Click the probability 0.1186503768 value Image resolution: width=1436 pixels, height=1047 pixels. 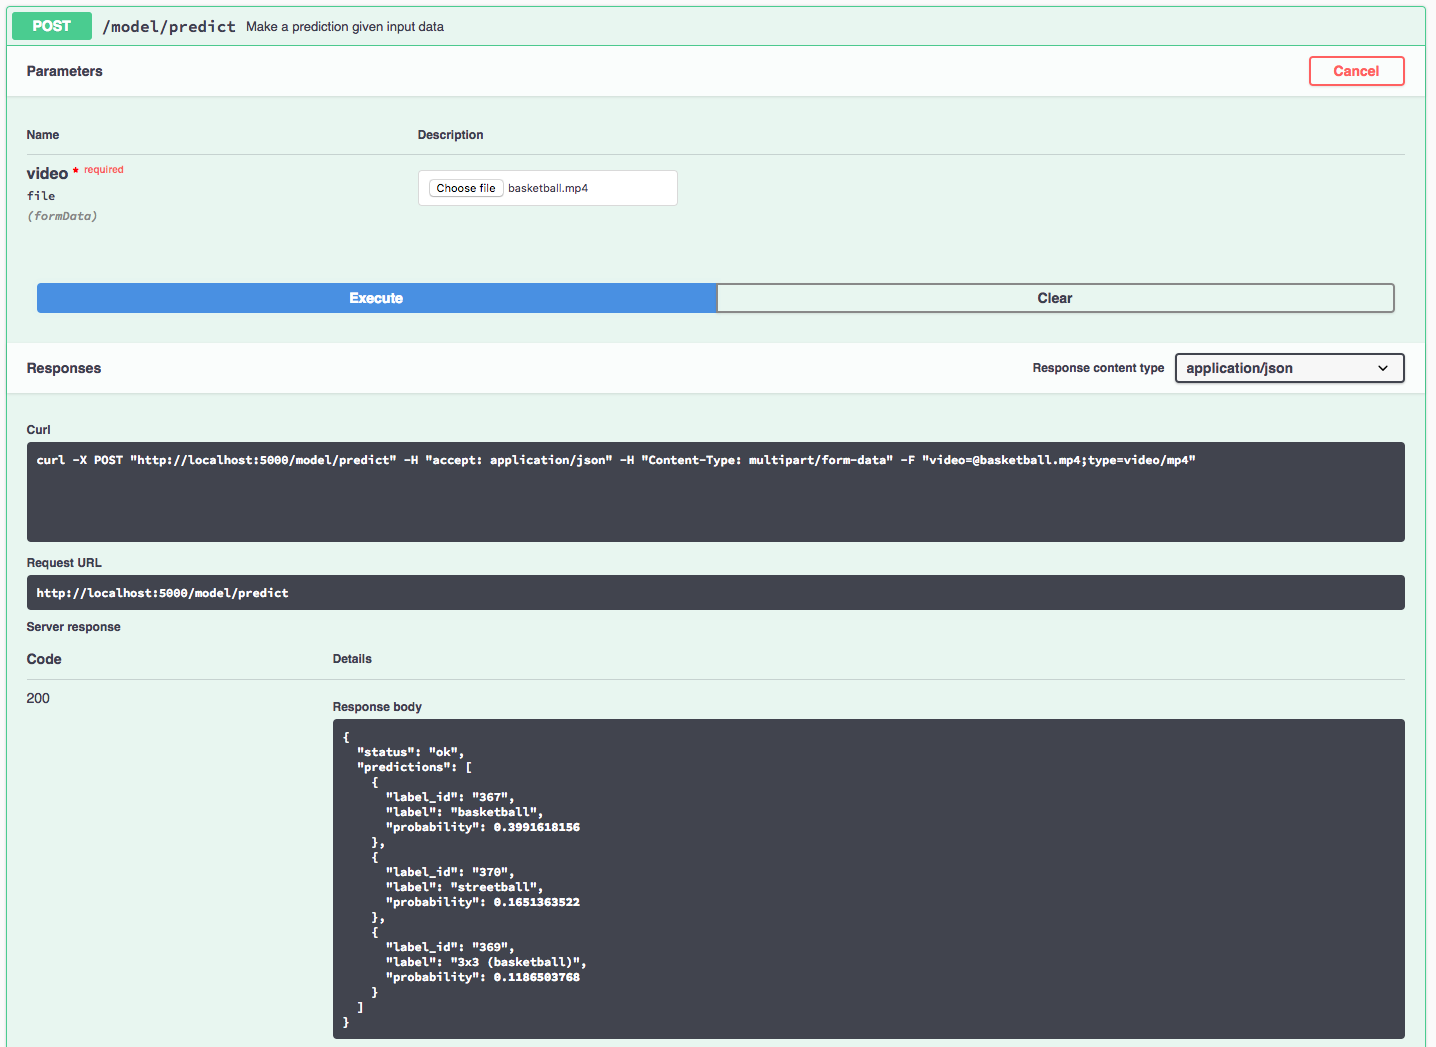pyautogui.click(x=536, y=977)
